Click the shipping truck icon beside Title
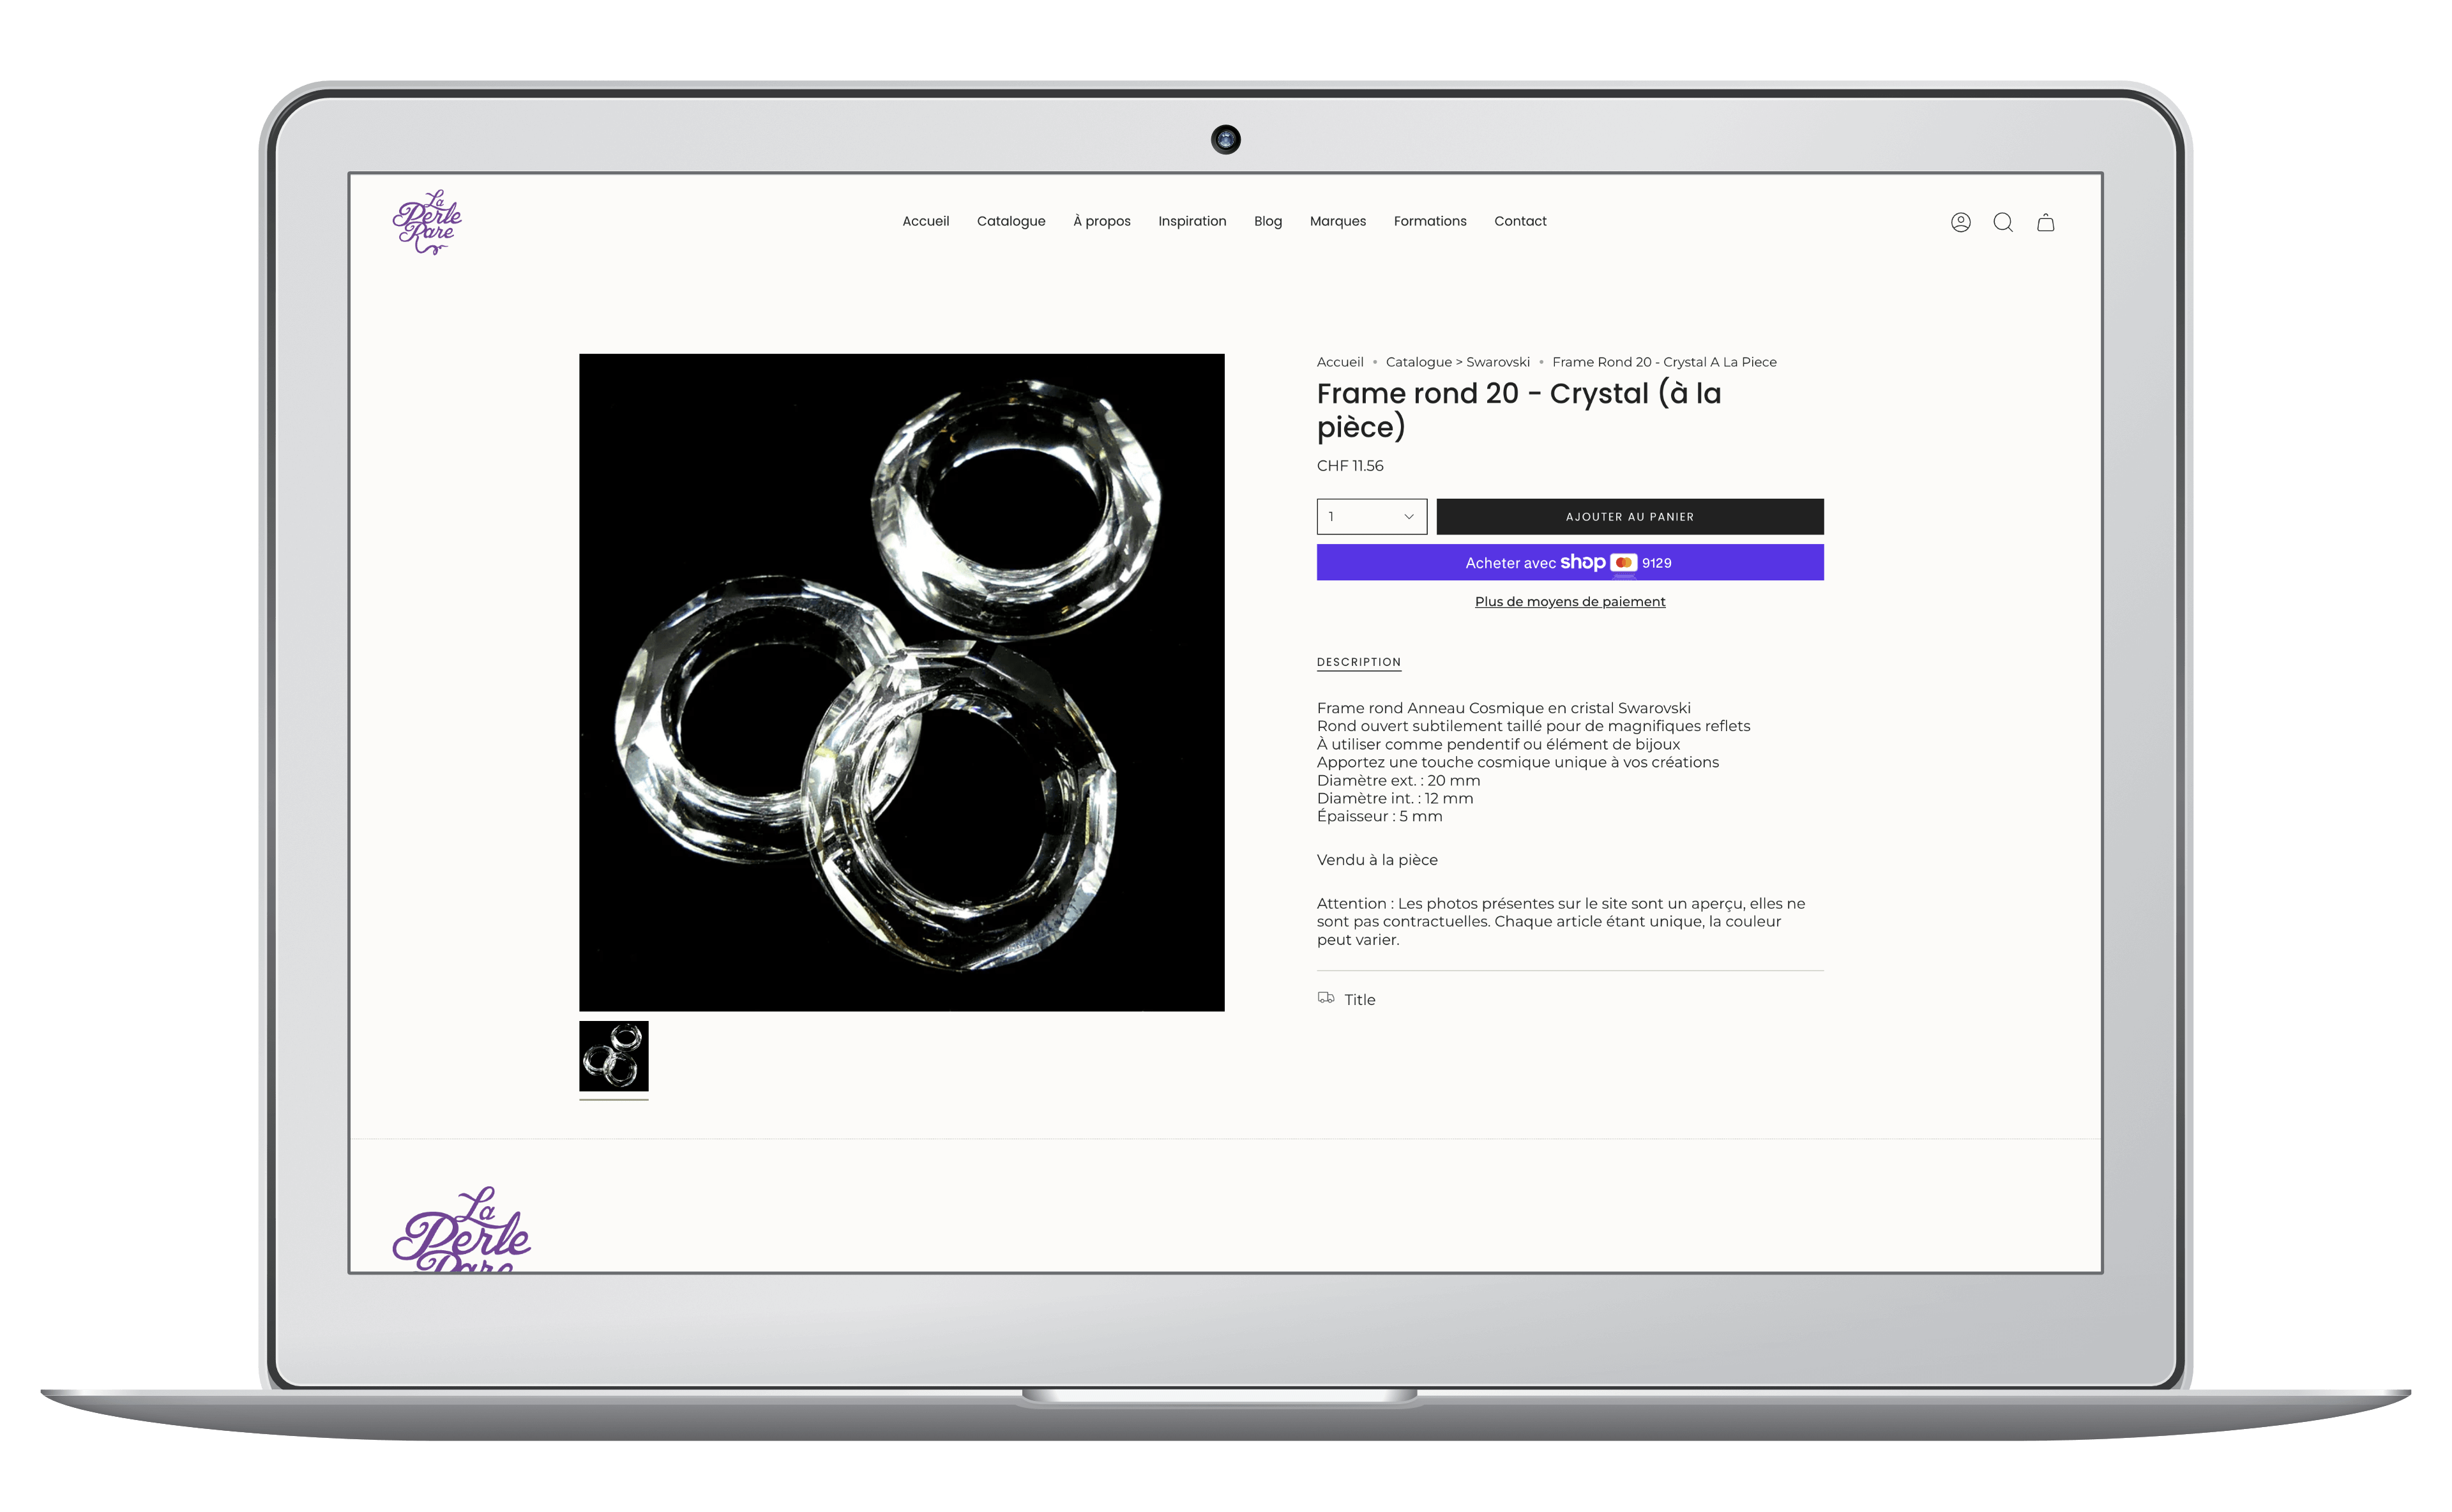Screen dimensions: 2452x1512 click(1326, 998)
